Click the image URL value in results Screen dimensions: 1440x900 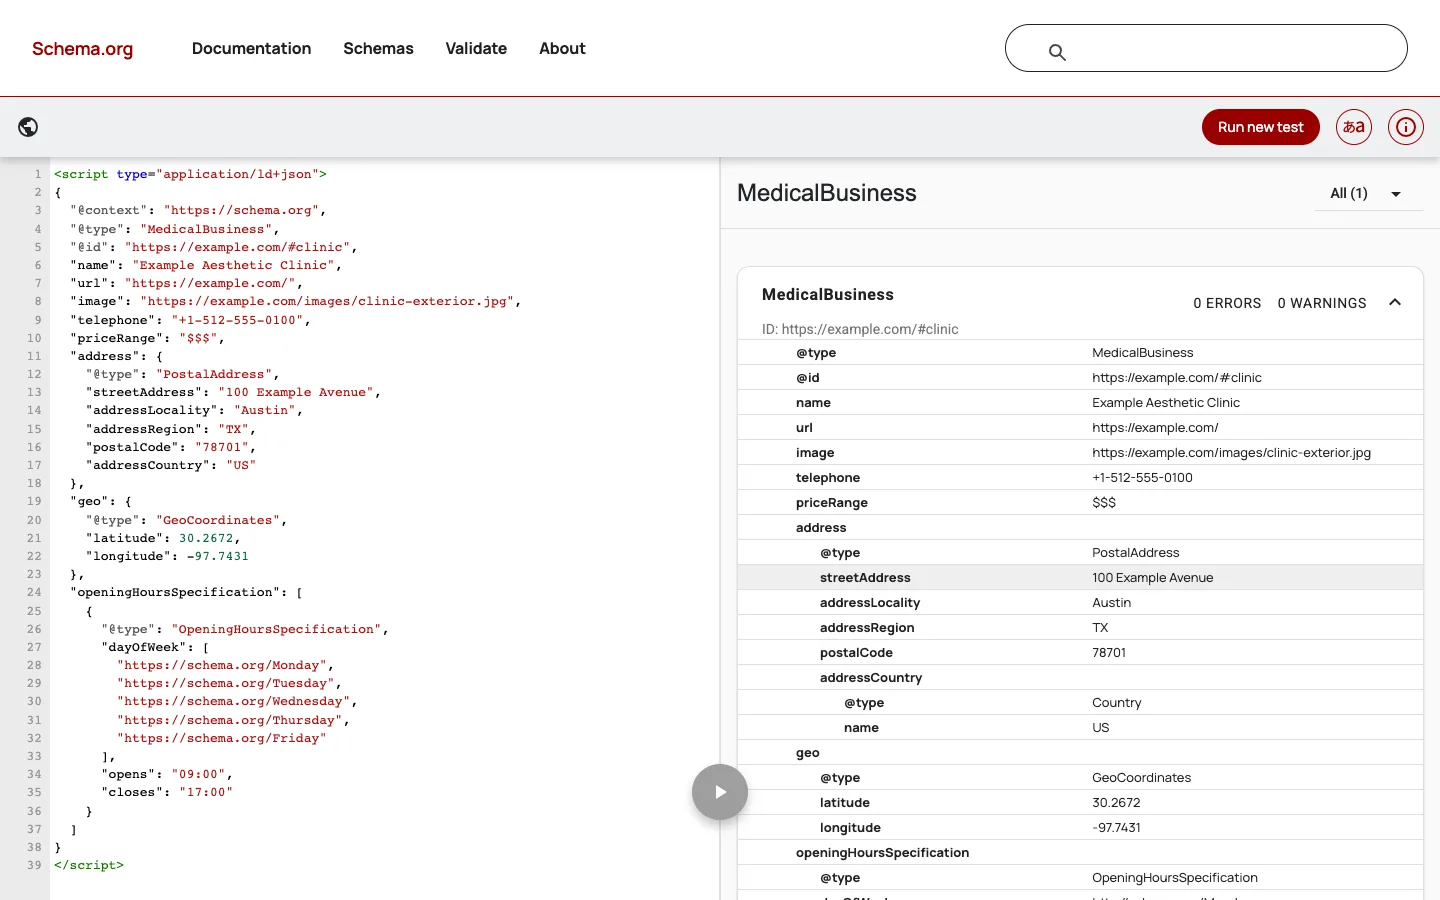click(1231, 452)
